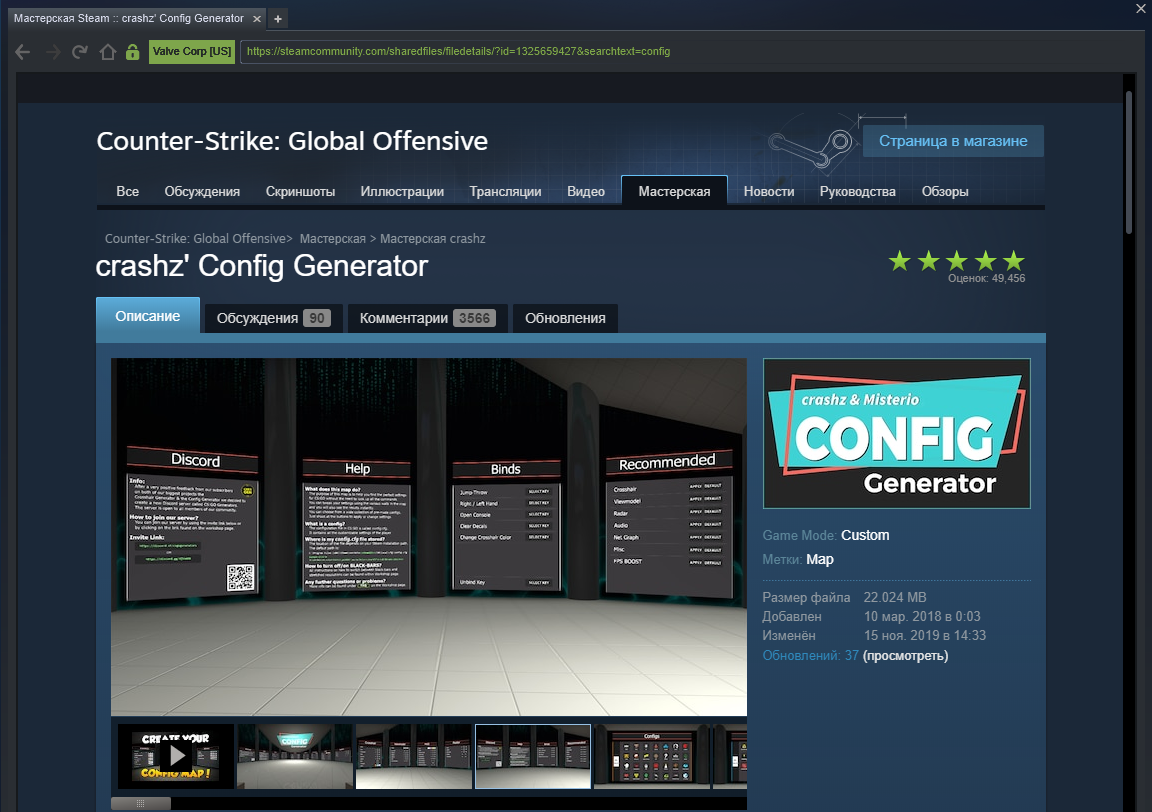Select the second thumbnail with the lit hallway
Viewport: 1152px width, 812px height.
pos(295,756)
